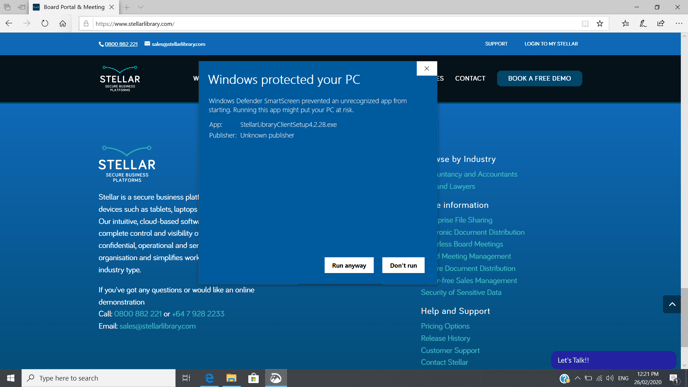Open Edge Settings and more menu

(679, 24)
